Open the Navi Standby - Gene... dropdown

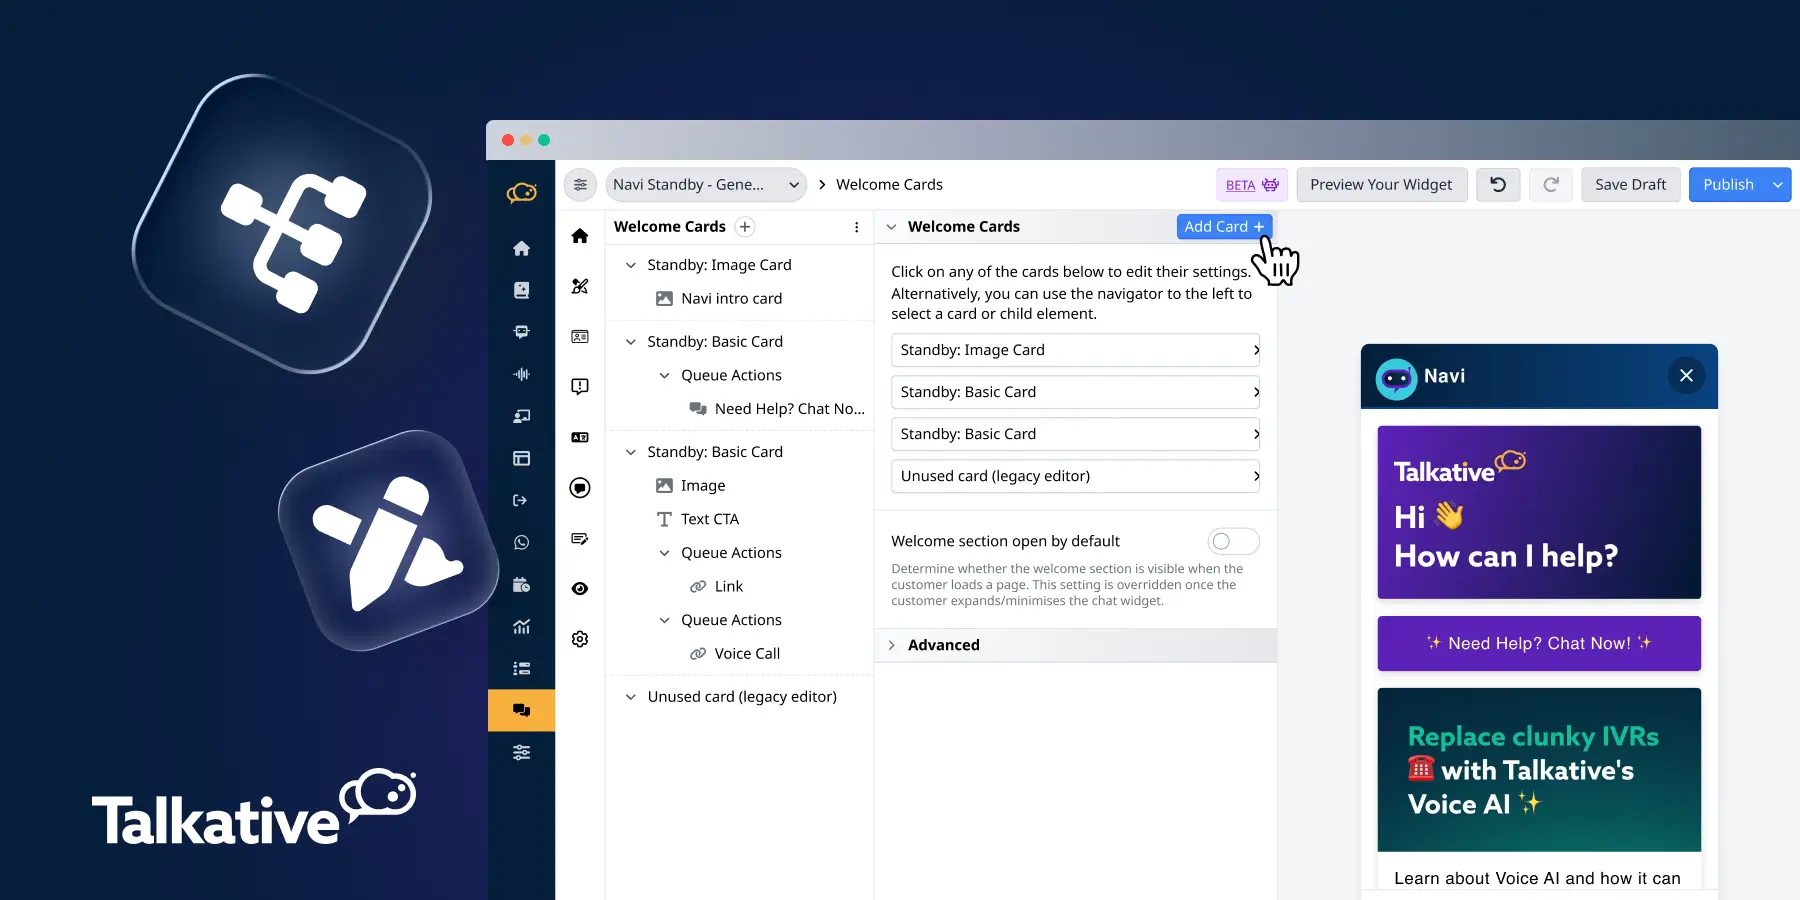click(705, 184)
